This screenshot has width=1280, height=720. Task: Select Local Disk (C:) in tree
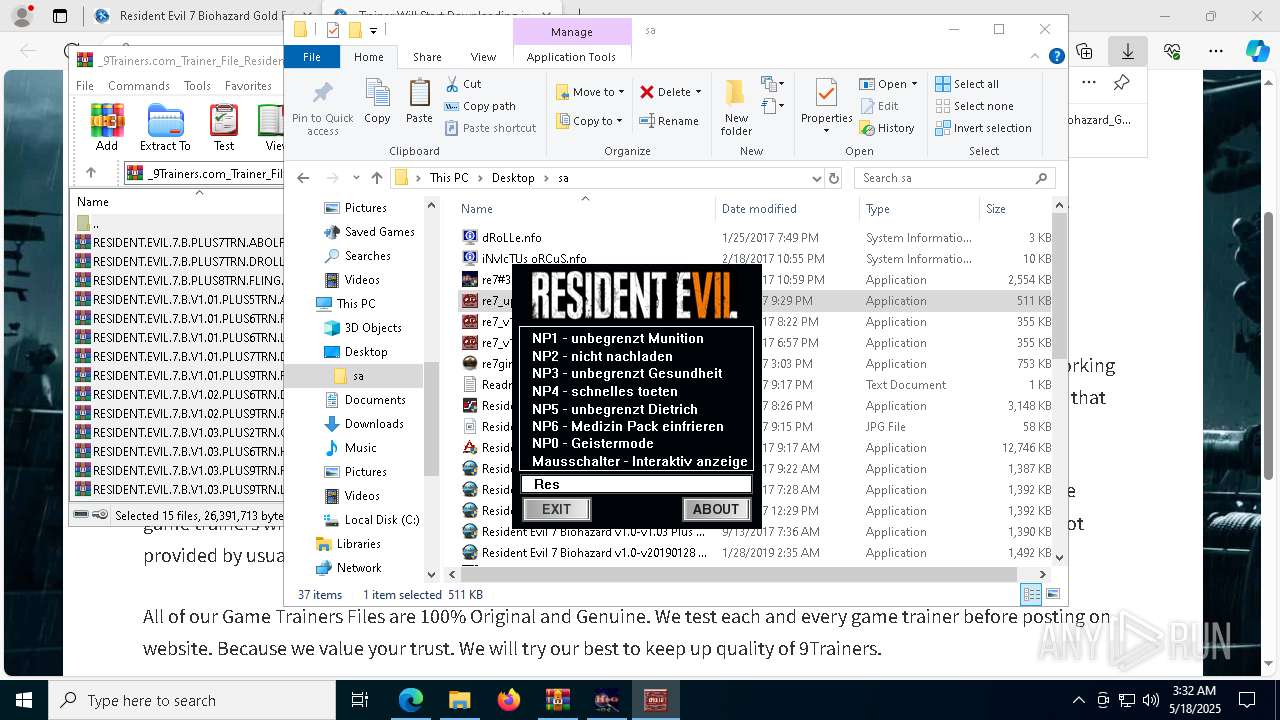[382, 519]
